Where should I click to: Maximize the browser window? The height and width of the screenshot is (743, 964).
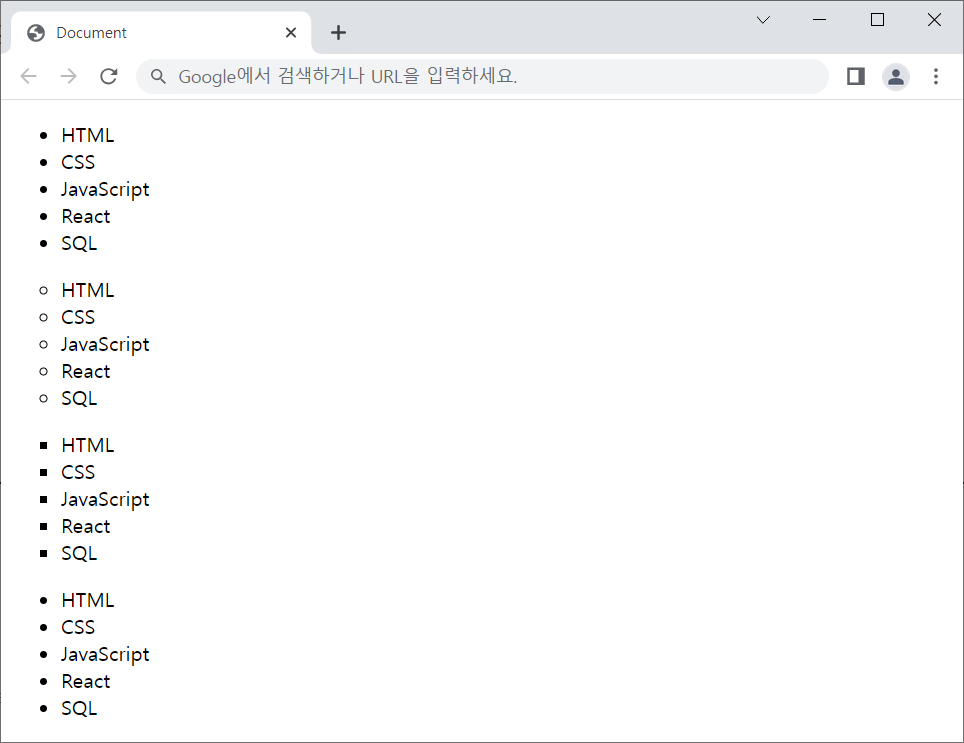(877, 20)
